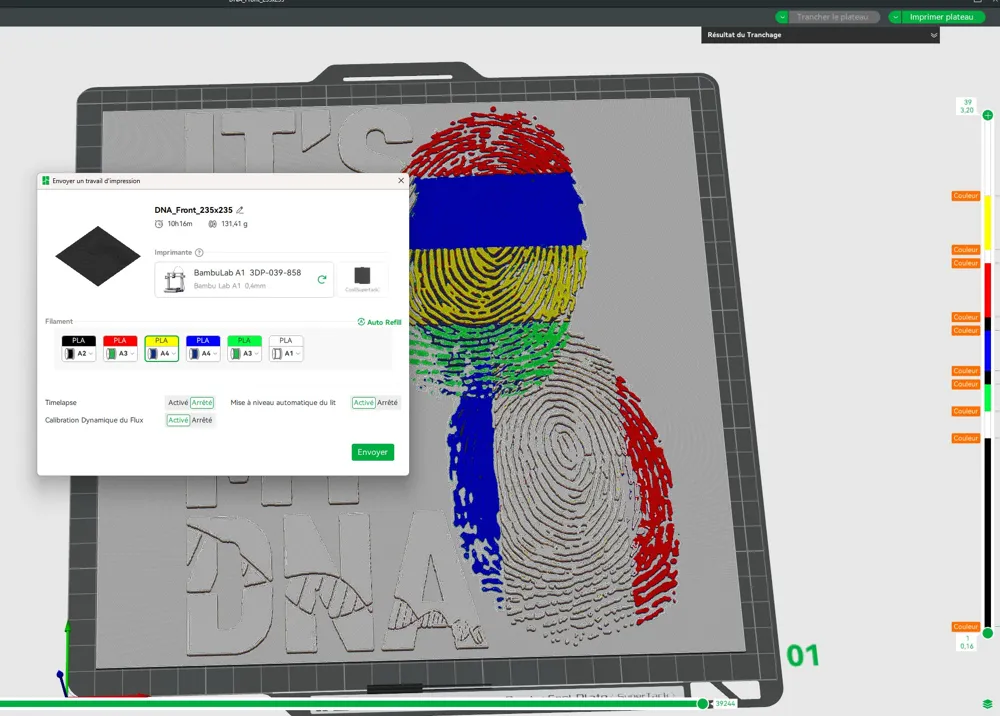Click the 39244 value beside horizontal slider
The width and height of the screenshot is (1000, 716).
click(x=725, y=704)
